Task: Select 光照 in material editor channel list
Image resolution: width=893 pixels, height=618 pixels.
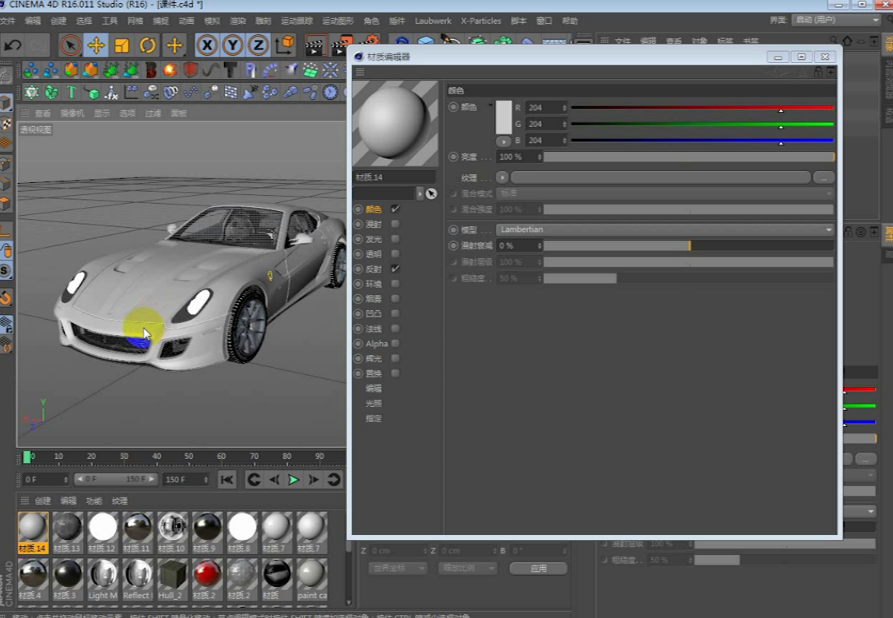Action: (x=374, y=403)
